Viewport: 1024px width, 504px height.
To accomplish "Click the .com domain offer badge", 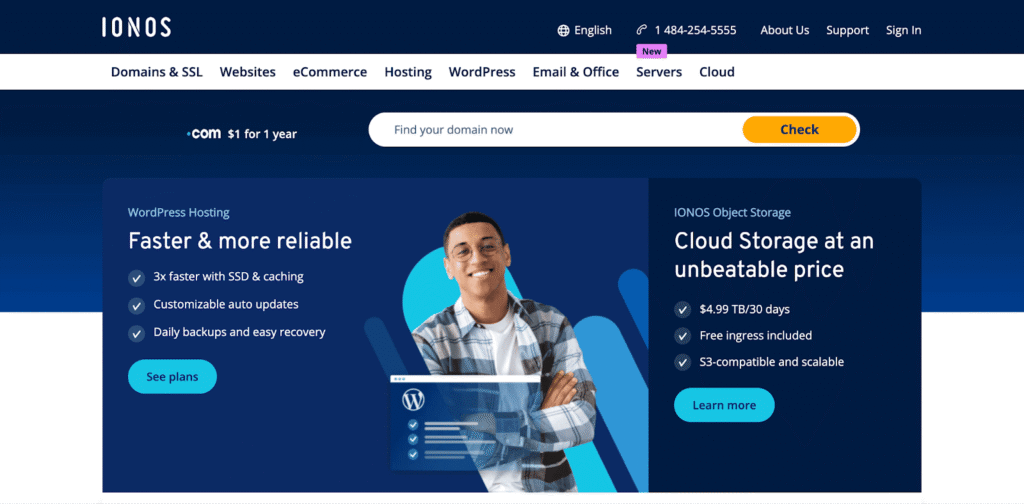I will 241,133.
